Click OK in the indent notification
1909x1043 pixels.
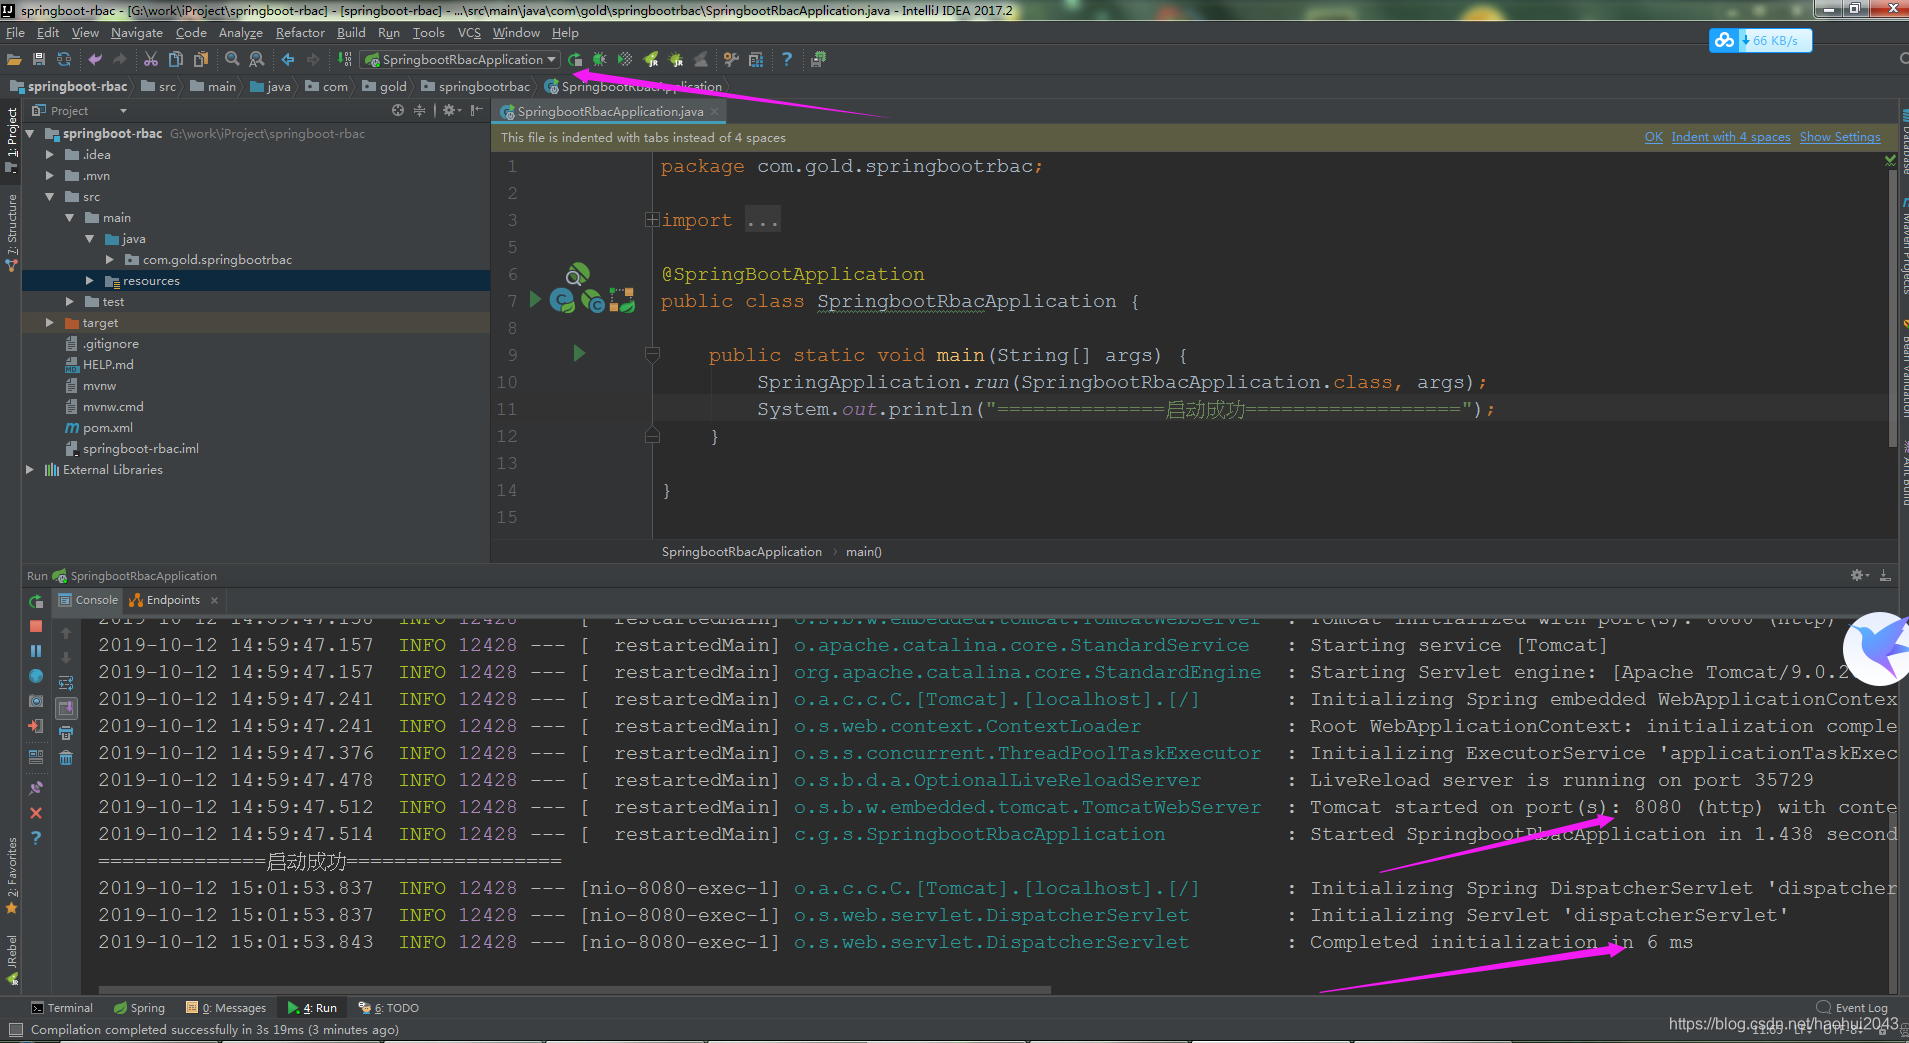point(1654,137)
